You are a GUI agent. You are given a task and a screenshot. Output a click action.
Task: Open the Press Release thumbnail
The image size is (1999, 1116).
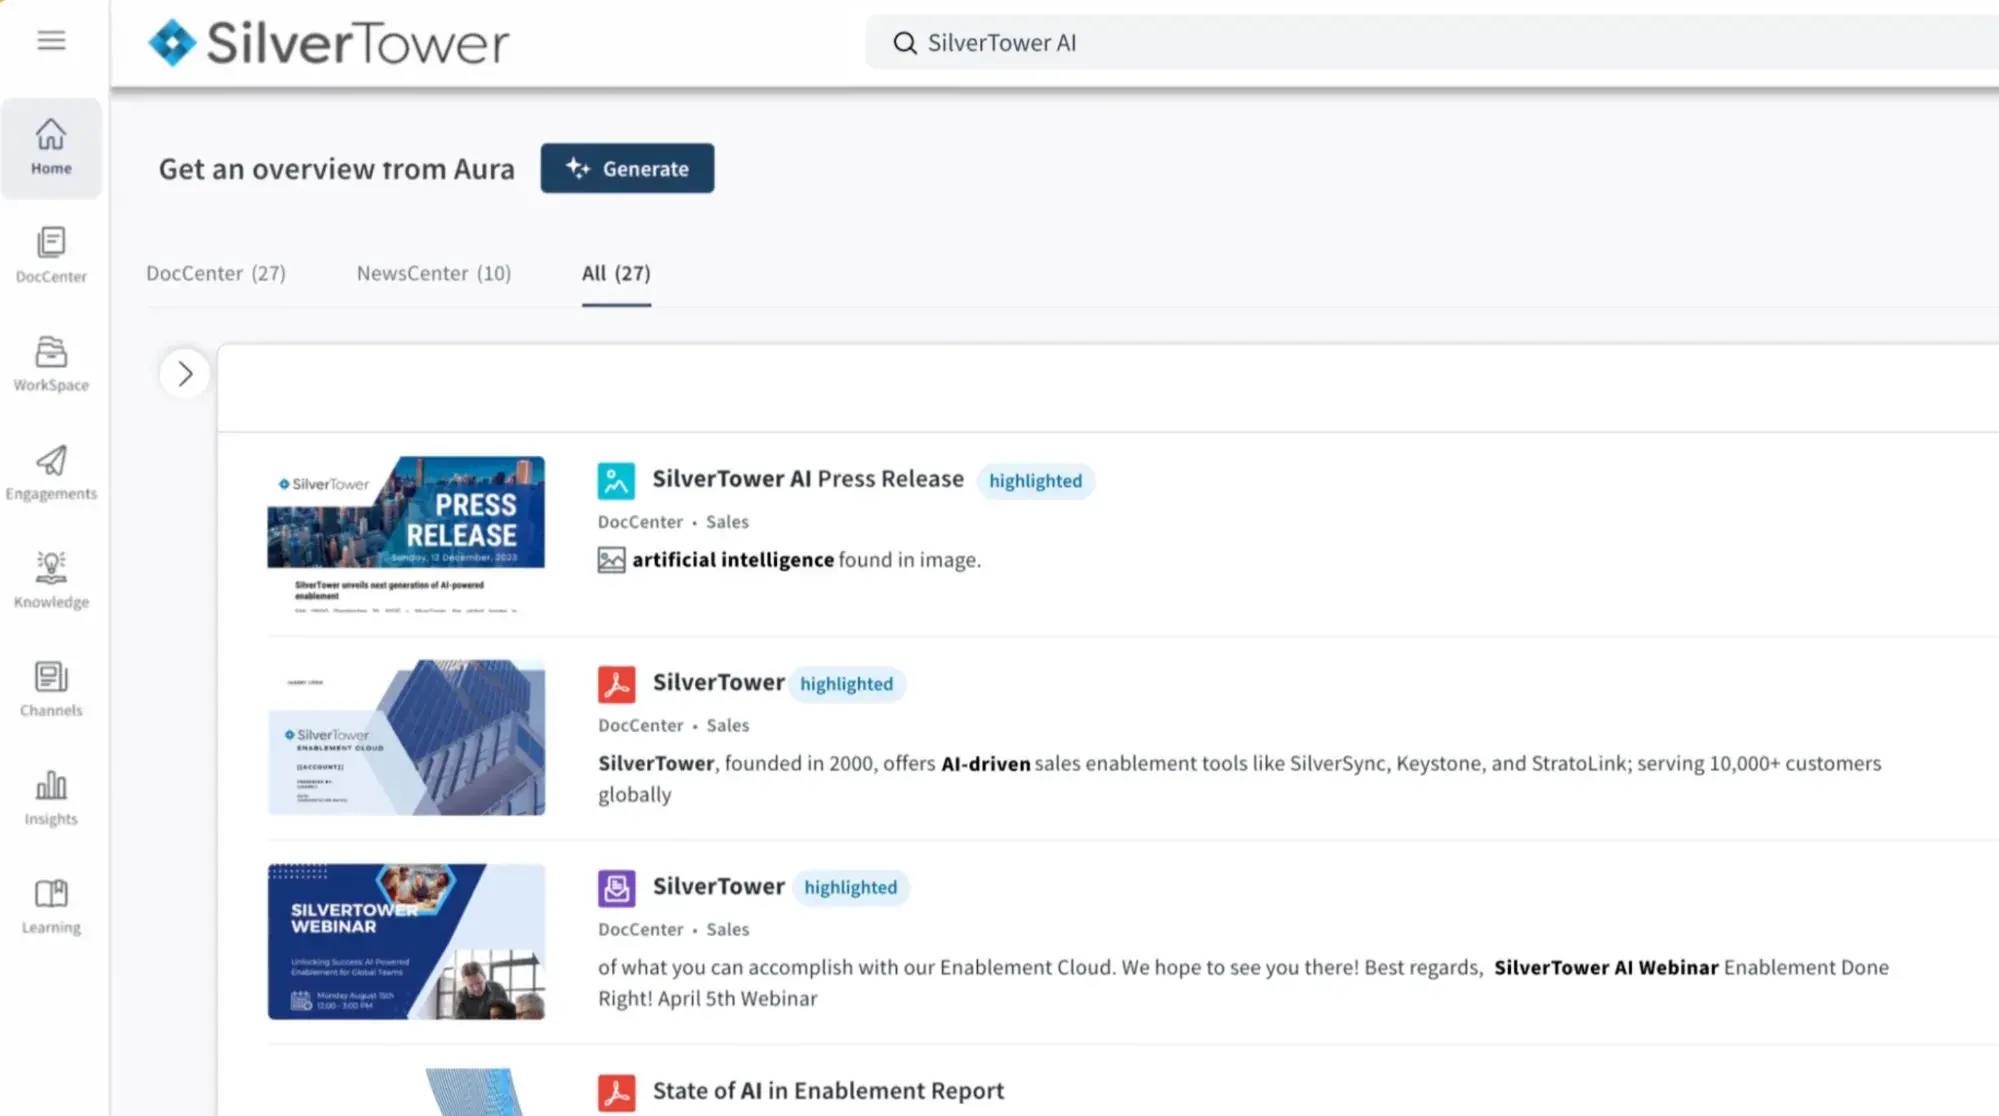pos(406,534)
